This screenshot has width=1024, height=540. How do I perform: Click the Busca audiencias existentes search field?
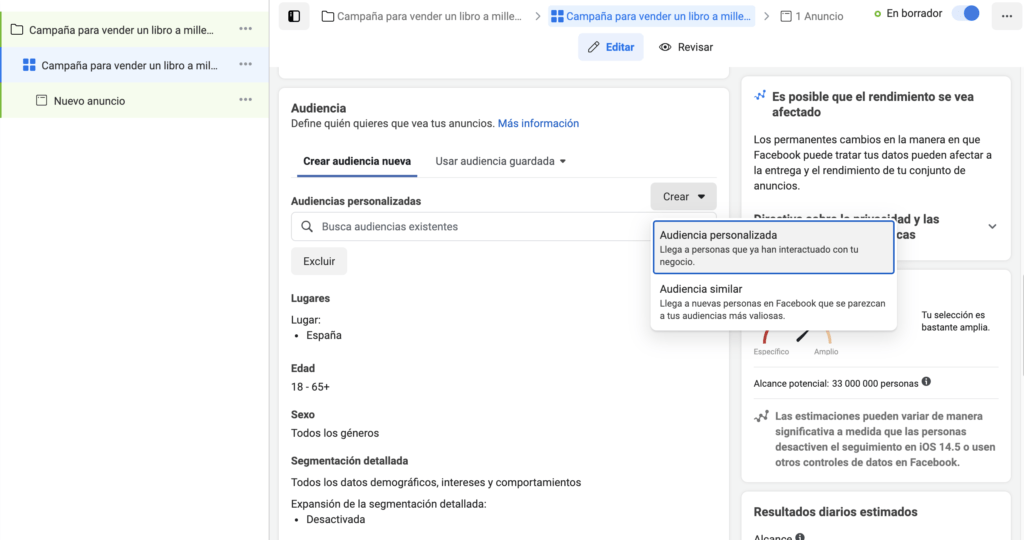(x=470, y=227)
